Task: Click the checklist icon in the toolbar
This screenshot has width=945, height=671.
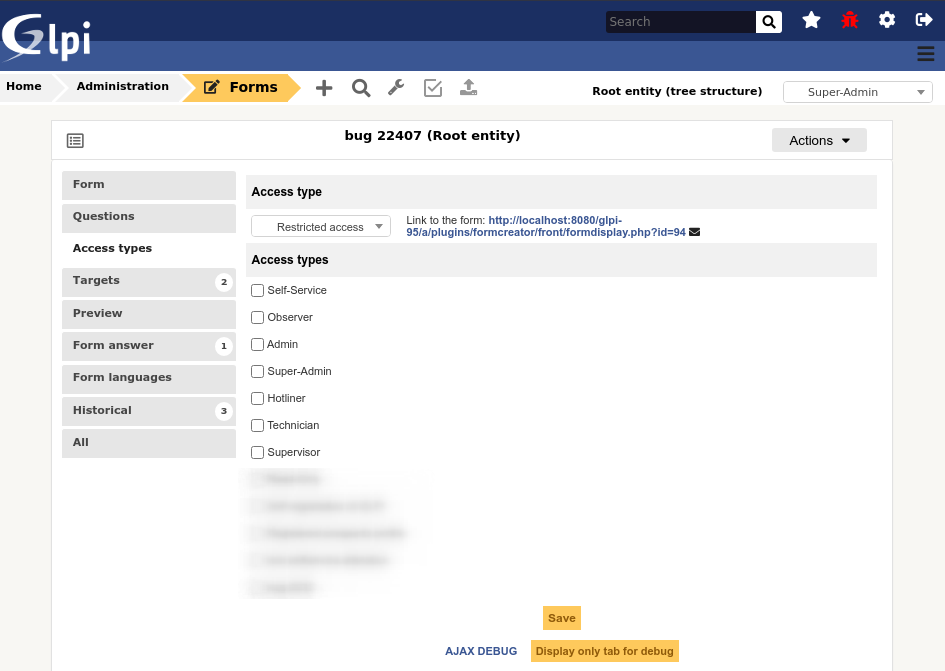Action: pyautogui.click(x=432, y=88)
